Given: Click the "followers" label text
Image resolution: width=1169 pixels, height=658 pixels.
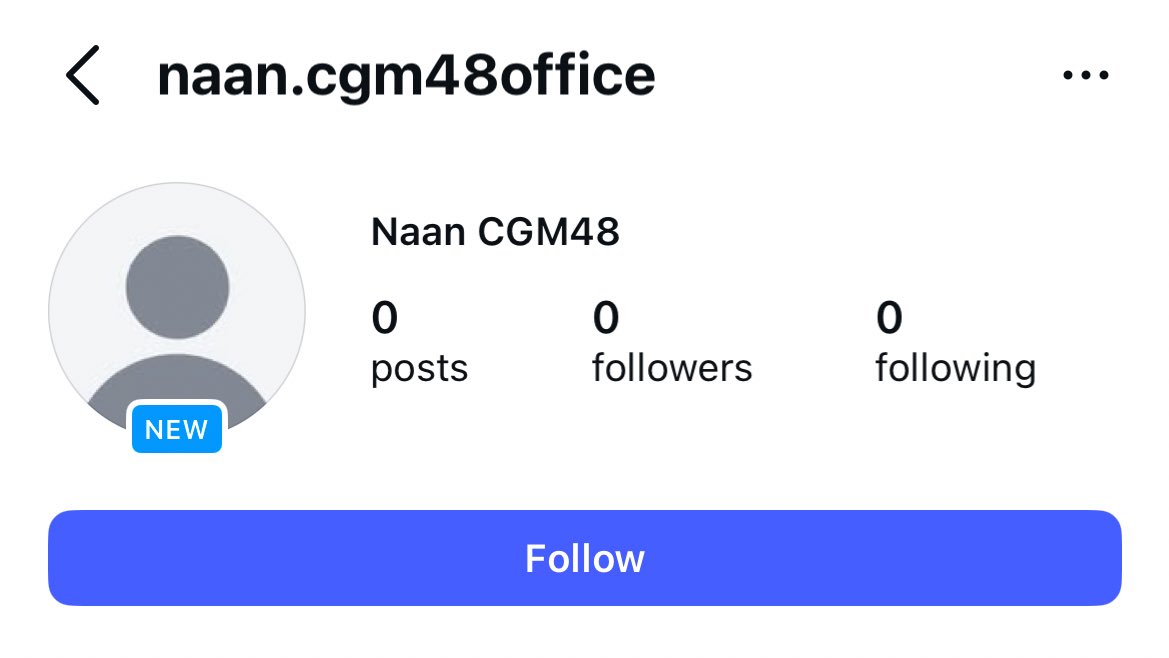Looking at the screenshot, I should pyautogui.click(x=671, y=369).
